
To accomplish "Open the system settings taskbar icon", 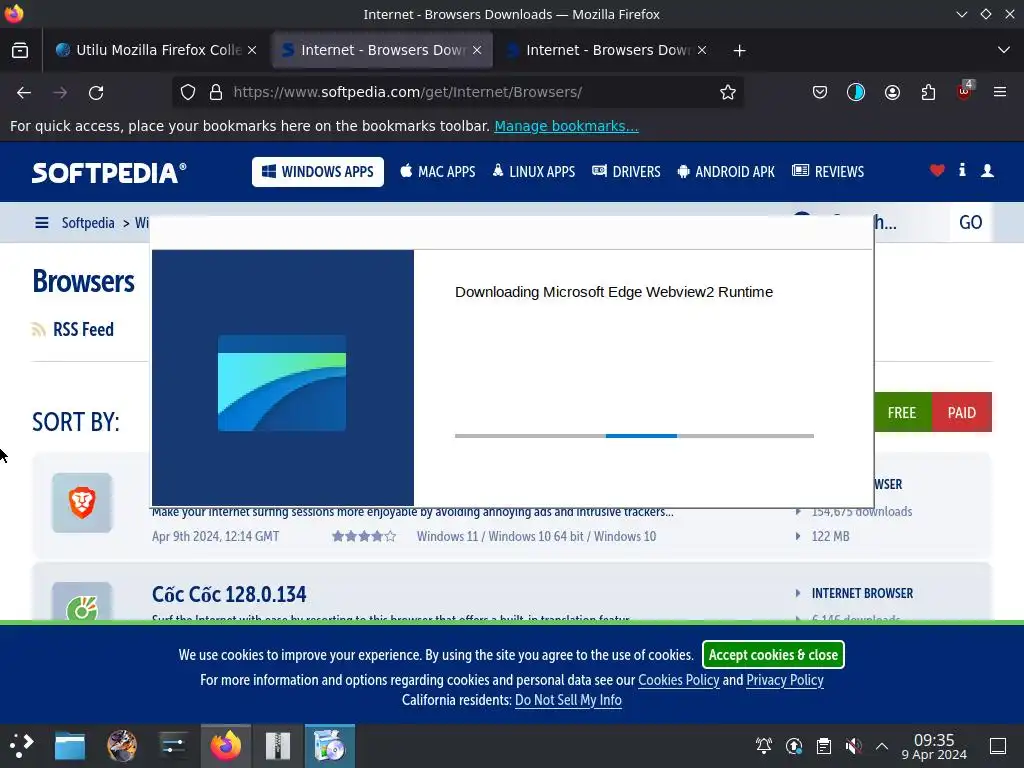I will (x=173, y=746).
